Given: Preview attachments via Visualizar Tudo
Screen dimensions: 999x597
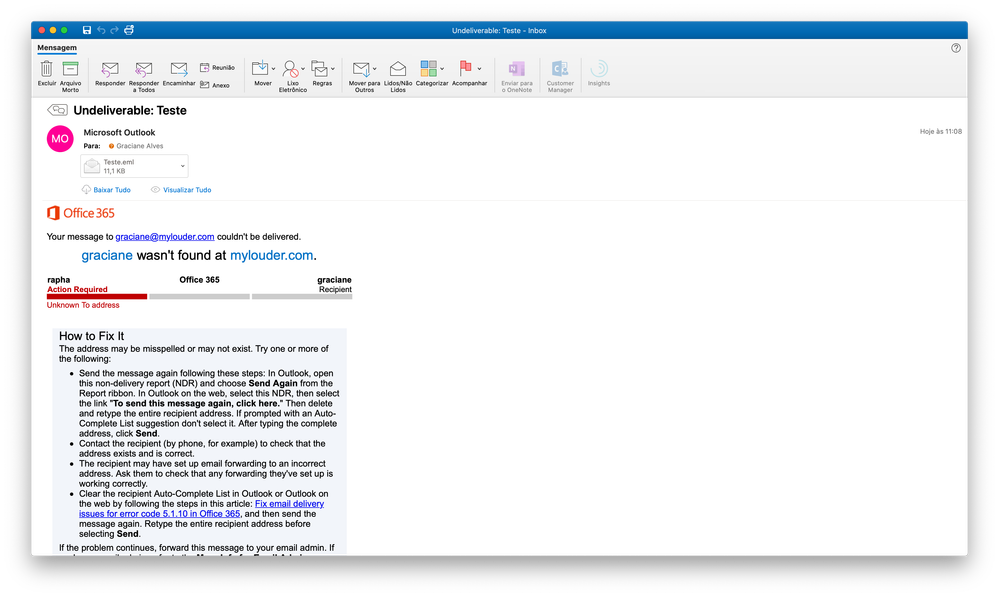Looking at the screenshot, I should click(181, 190).
